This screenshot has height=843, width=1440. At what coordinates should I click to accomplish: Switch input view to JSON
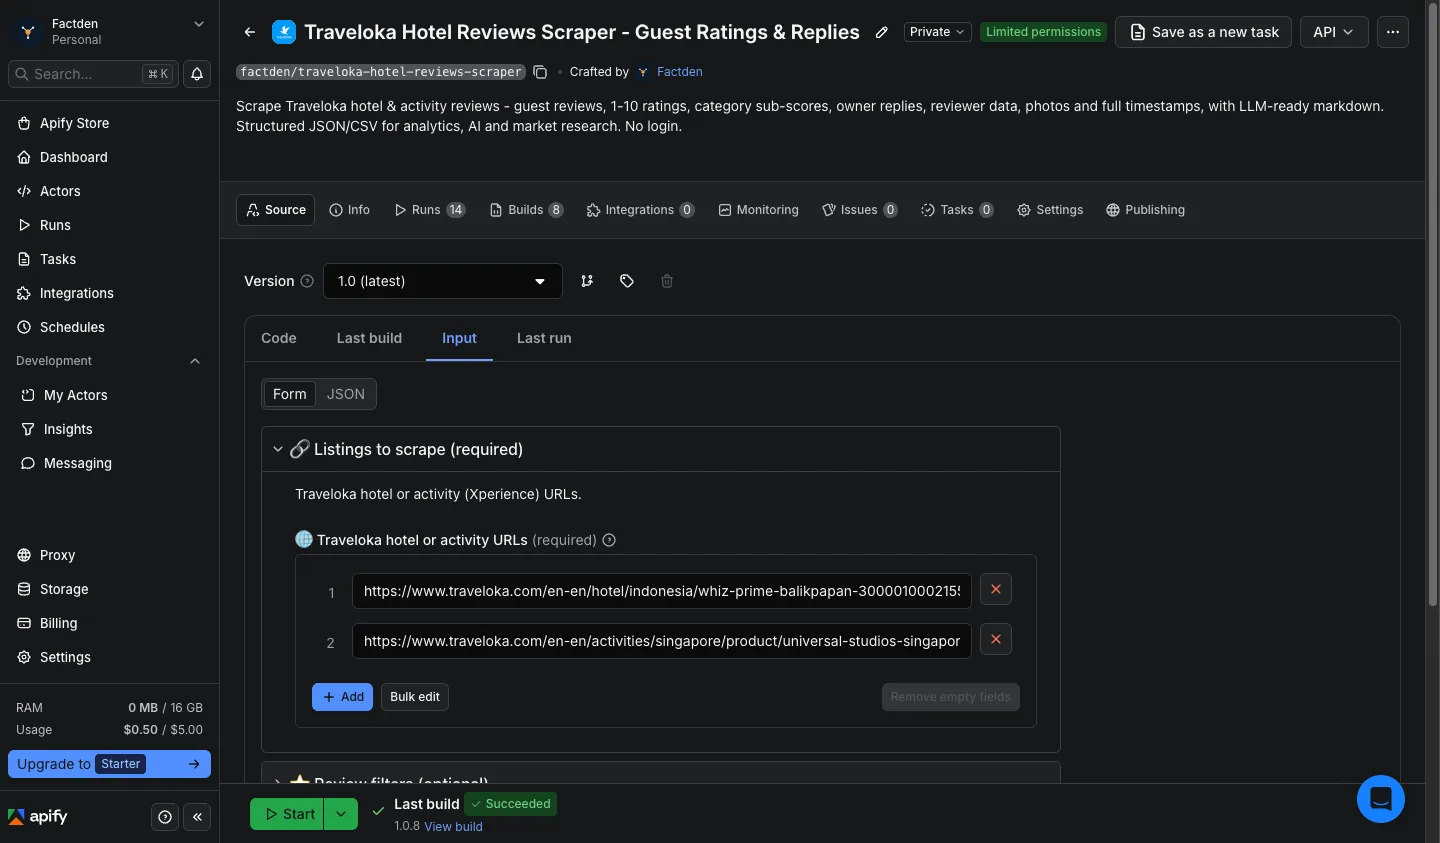(x=346, y=394)
